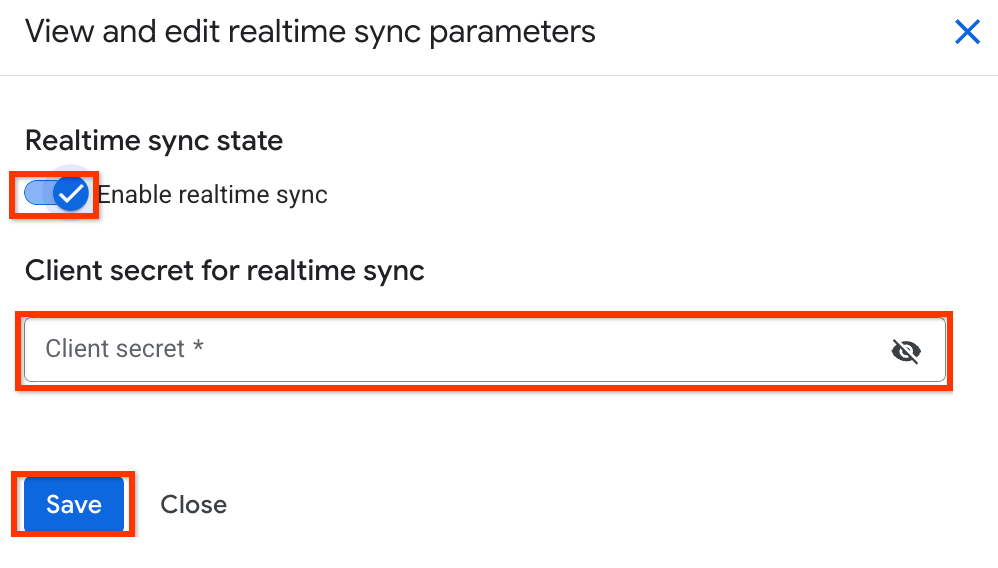Click the "Client secret for realtime sync" heading
This screenshot has width=998, height=568.
pos(225,270)
